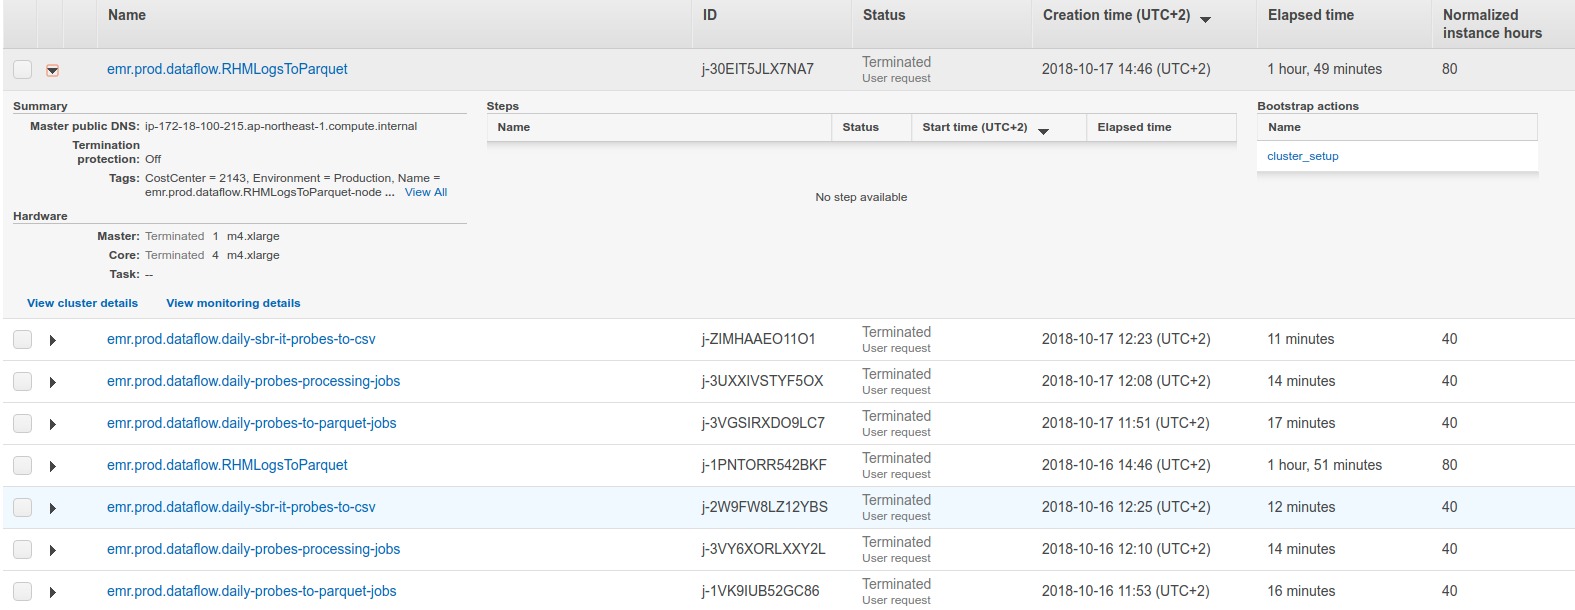Sort steps by Start time arrow
Screen dimensions: 1575x610
1043,131
